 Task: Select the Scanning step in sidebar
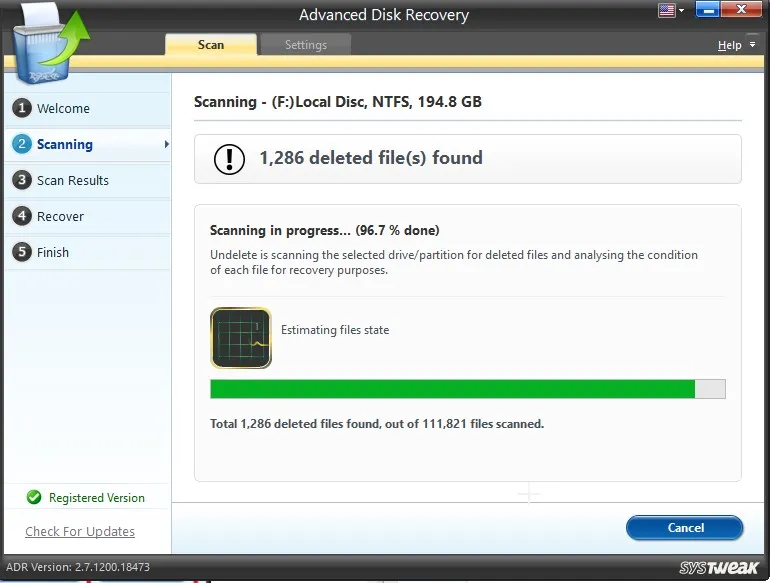pyautogui.click(x=88, y=144)
